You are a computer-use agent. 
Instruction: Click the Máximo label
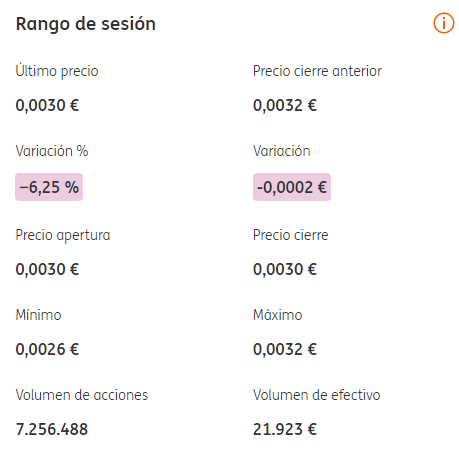pos(278,315)
